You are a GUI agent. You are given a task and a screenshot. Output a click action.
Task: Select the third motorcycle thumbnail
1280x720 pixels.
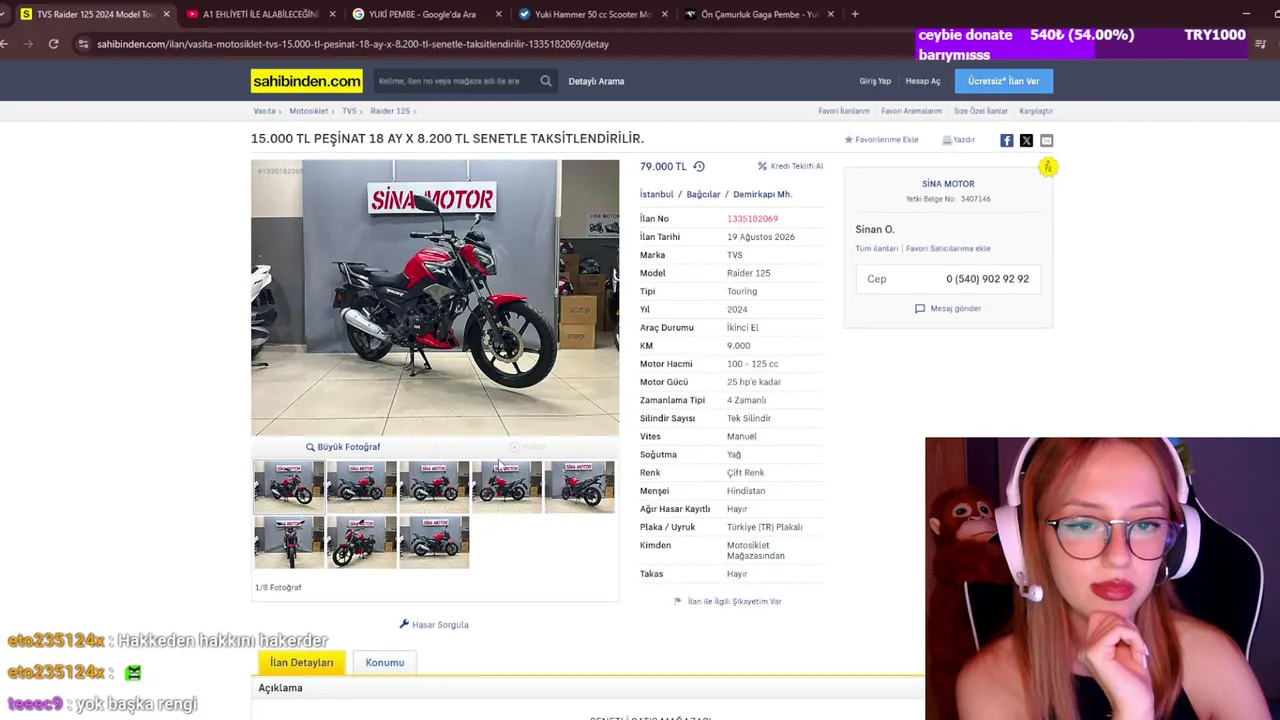pyautogui.click(x=434, y=486)
